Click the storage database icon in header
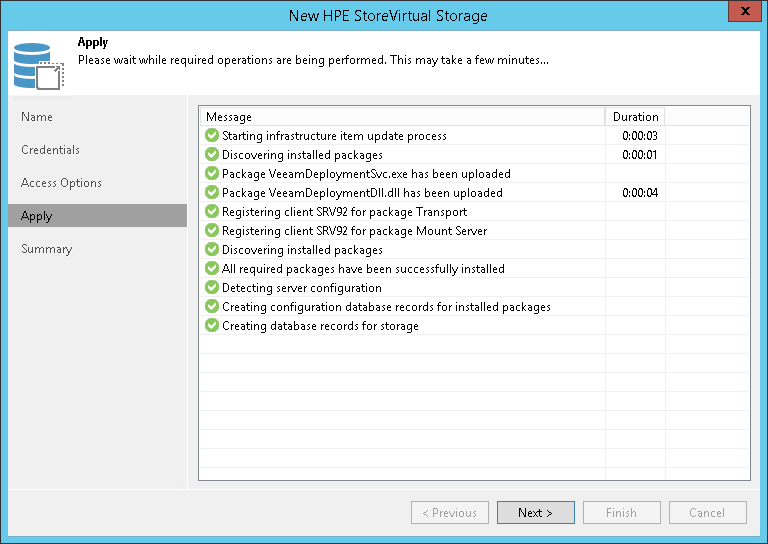This screenshot has width=768, height=544. (39, 65)
